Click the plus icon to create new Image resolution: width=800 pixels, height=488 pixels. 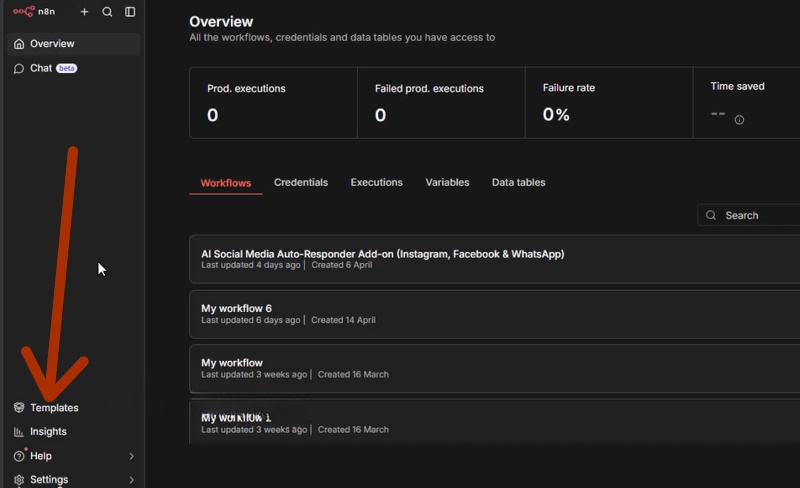pyautogui.click(x=84, y=12)
